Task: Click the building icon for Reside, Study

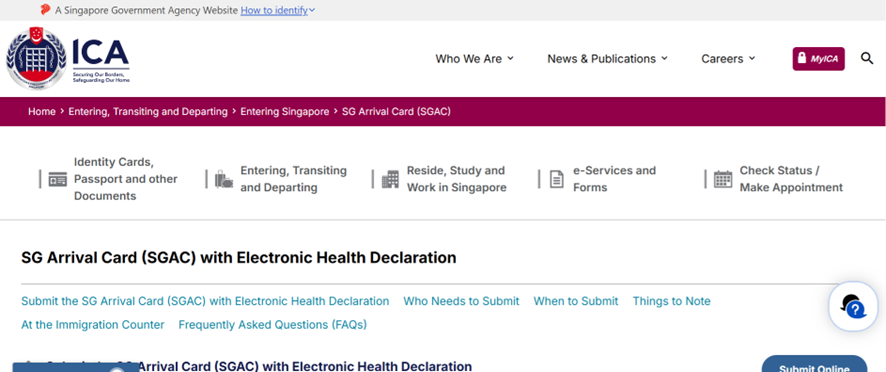Action: click(390, 179)
